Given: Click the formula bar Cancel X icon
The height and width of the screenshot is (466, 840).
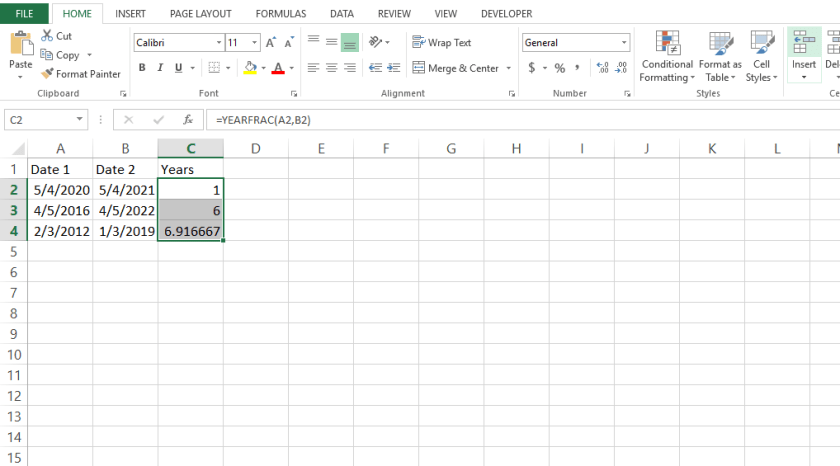Looking at the screenshot, I should (129, 119).
